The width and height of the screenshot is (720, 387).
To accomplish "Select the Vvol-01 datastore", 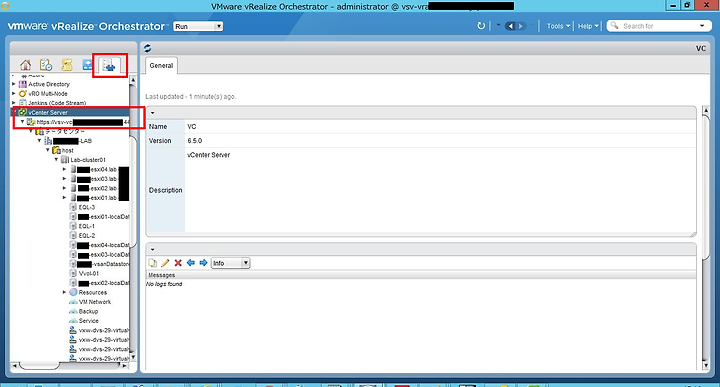I will pyautogui.click(x=89, y=274).
